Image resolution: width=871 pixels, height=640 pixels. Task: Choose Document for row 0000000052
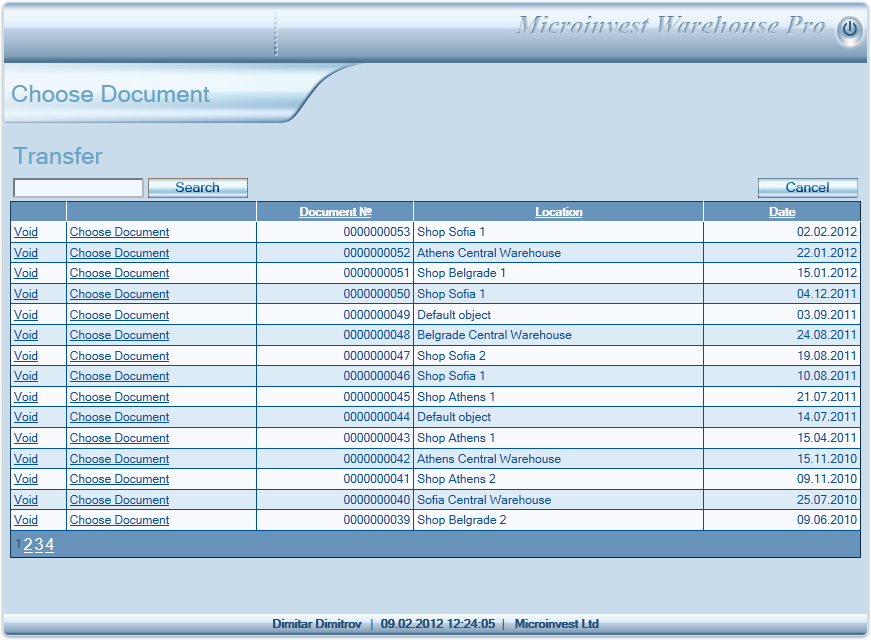coord(119,253)
